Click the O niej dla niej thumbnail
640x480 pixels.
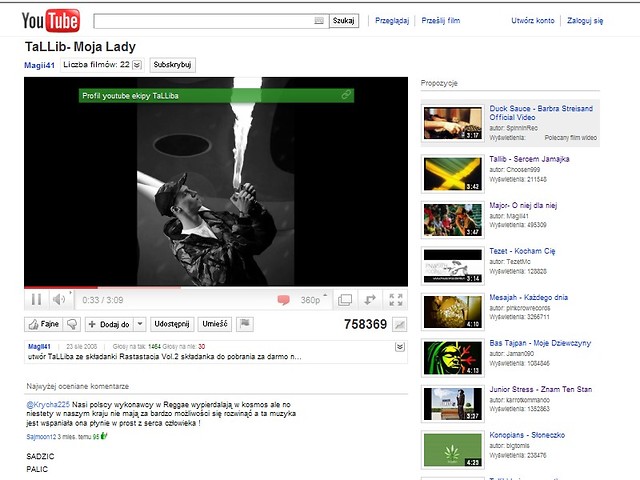453,220
